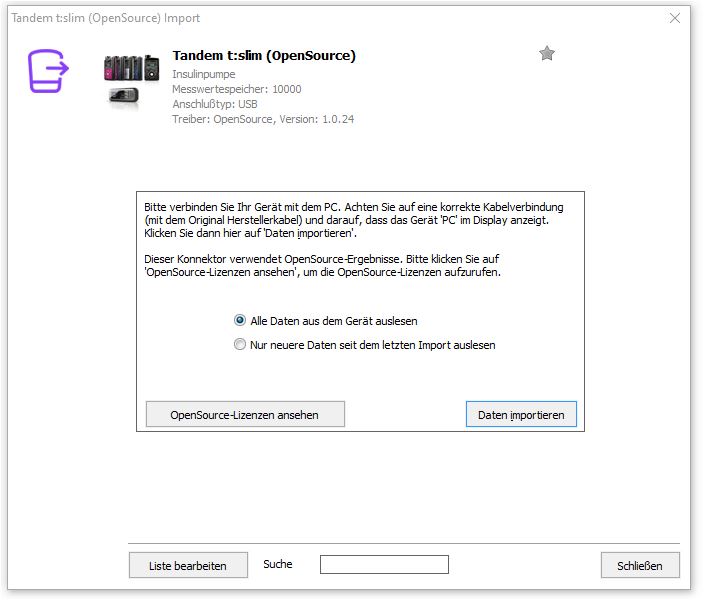Click the 'Liste bearbeiten' button
The image size is (705, 600).
(188, 565)
